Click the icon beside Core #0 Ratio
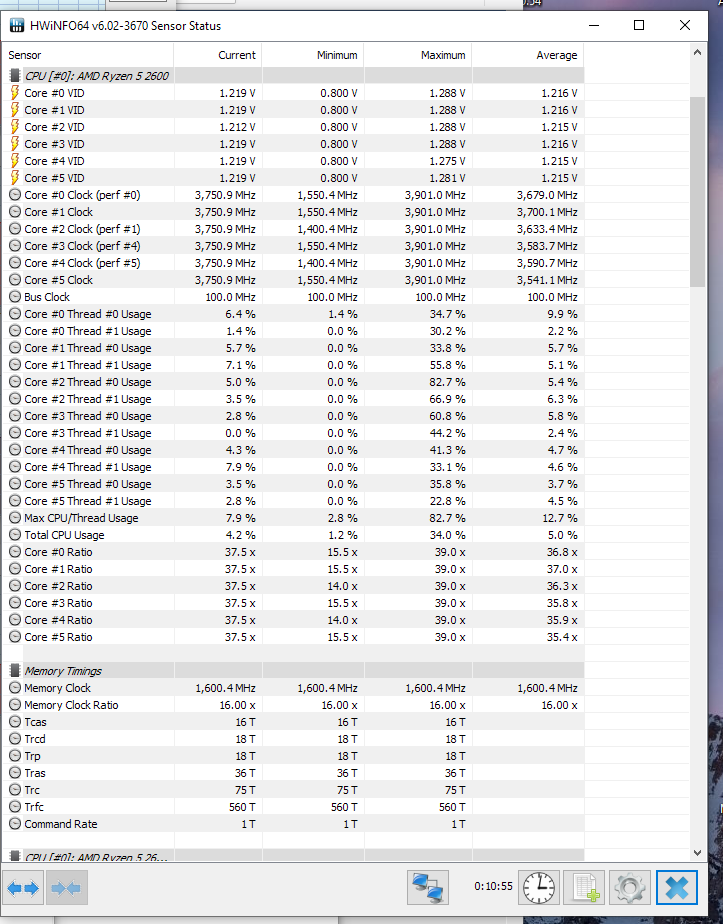Screen dimensions: 723x924 pyautogui.click(x=15, y=552)
